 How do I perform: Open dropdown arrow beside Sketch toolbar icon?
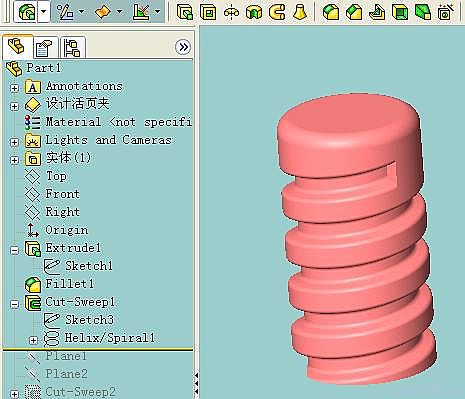pos(157,12)
